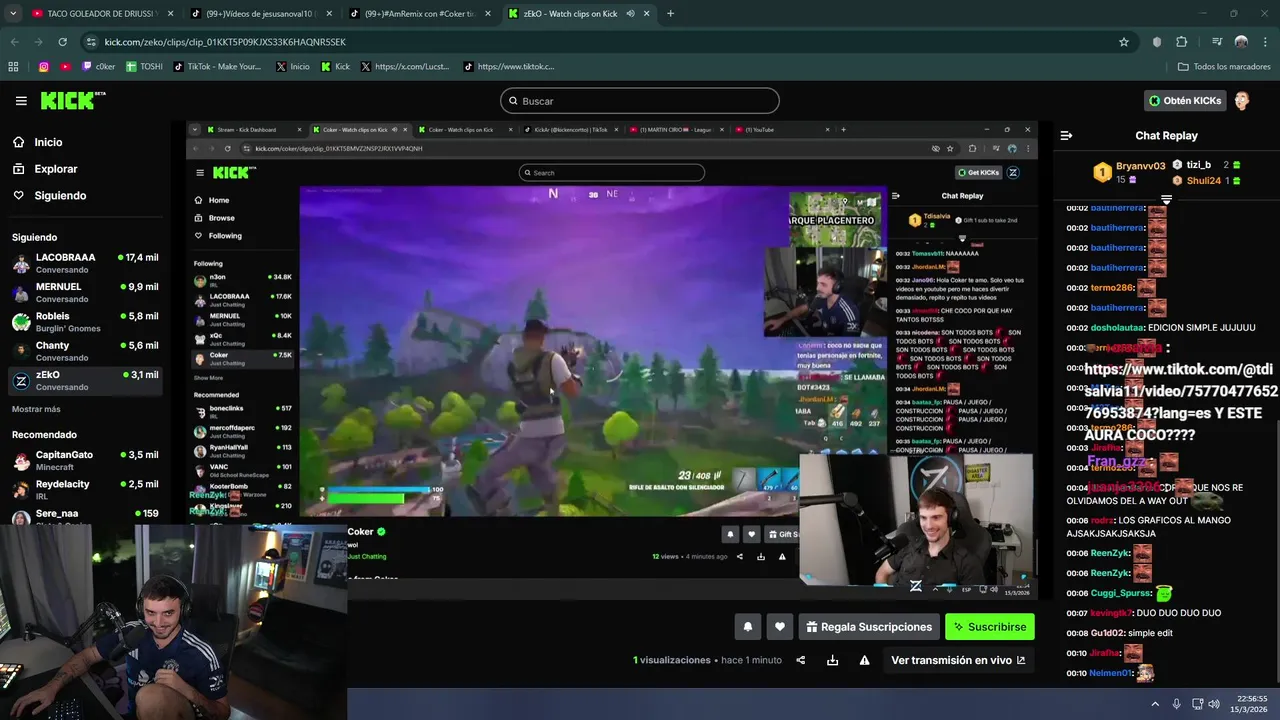The width and height of the screenshot is (1280, 720).
Task: Open the apps grid bookmark icon
Action: [x=13, y=67]
